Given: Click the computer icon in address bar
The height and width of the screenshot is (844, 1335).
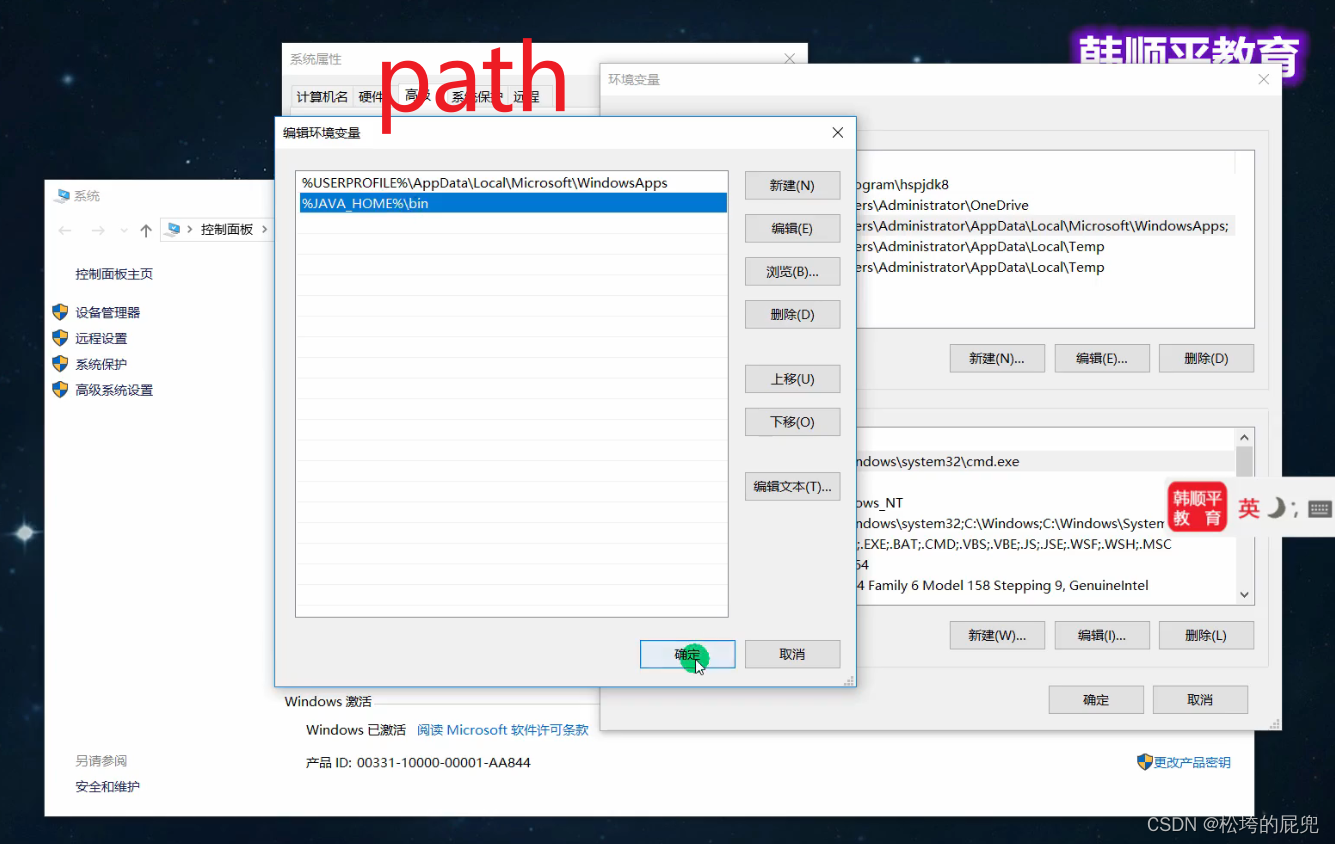Looking at the screenshot, I should pyautogui.click(x=174, y=230).
